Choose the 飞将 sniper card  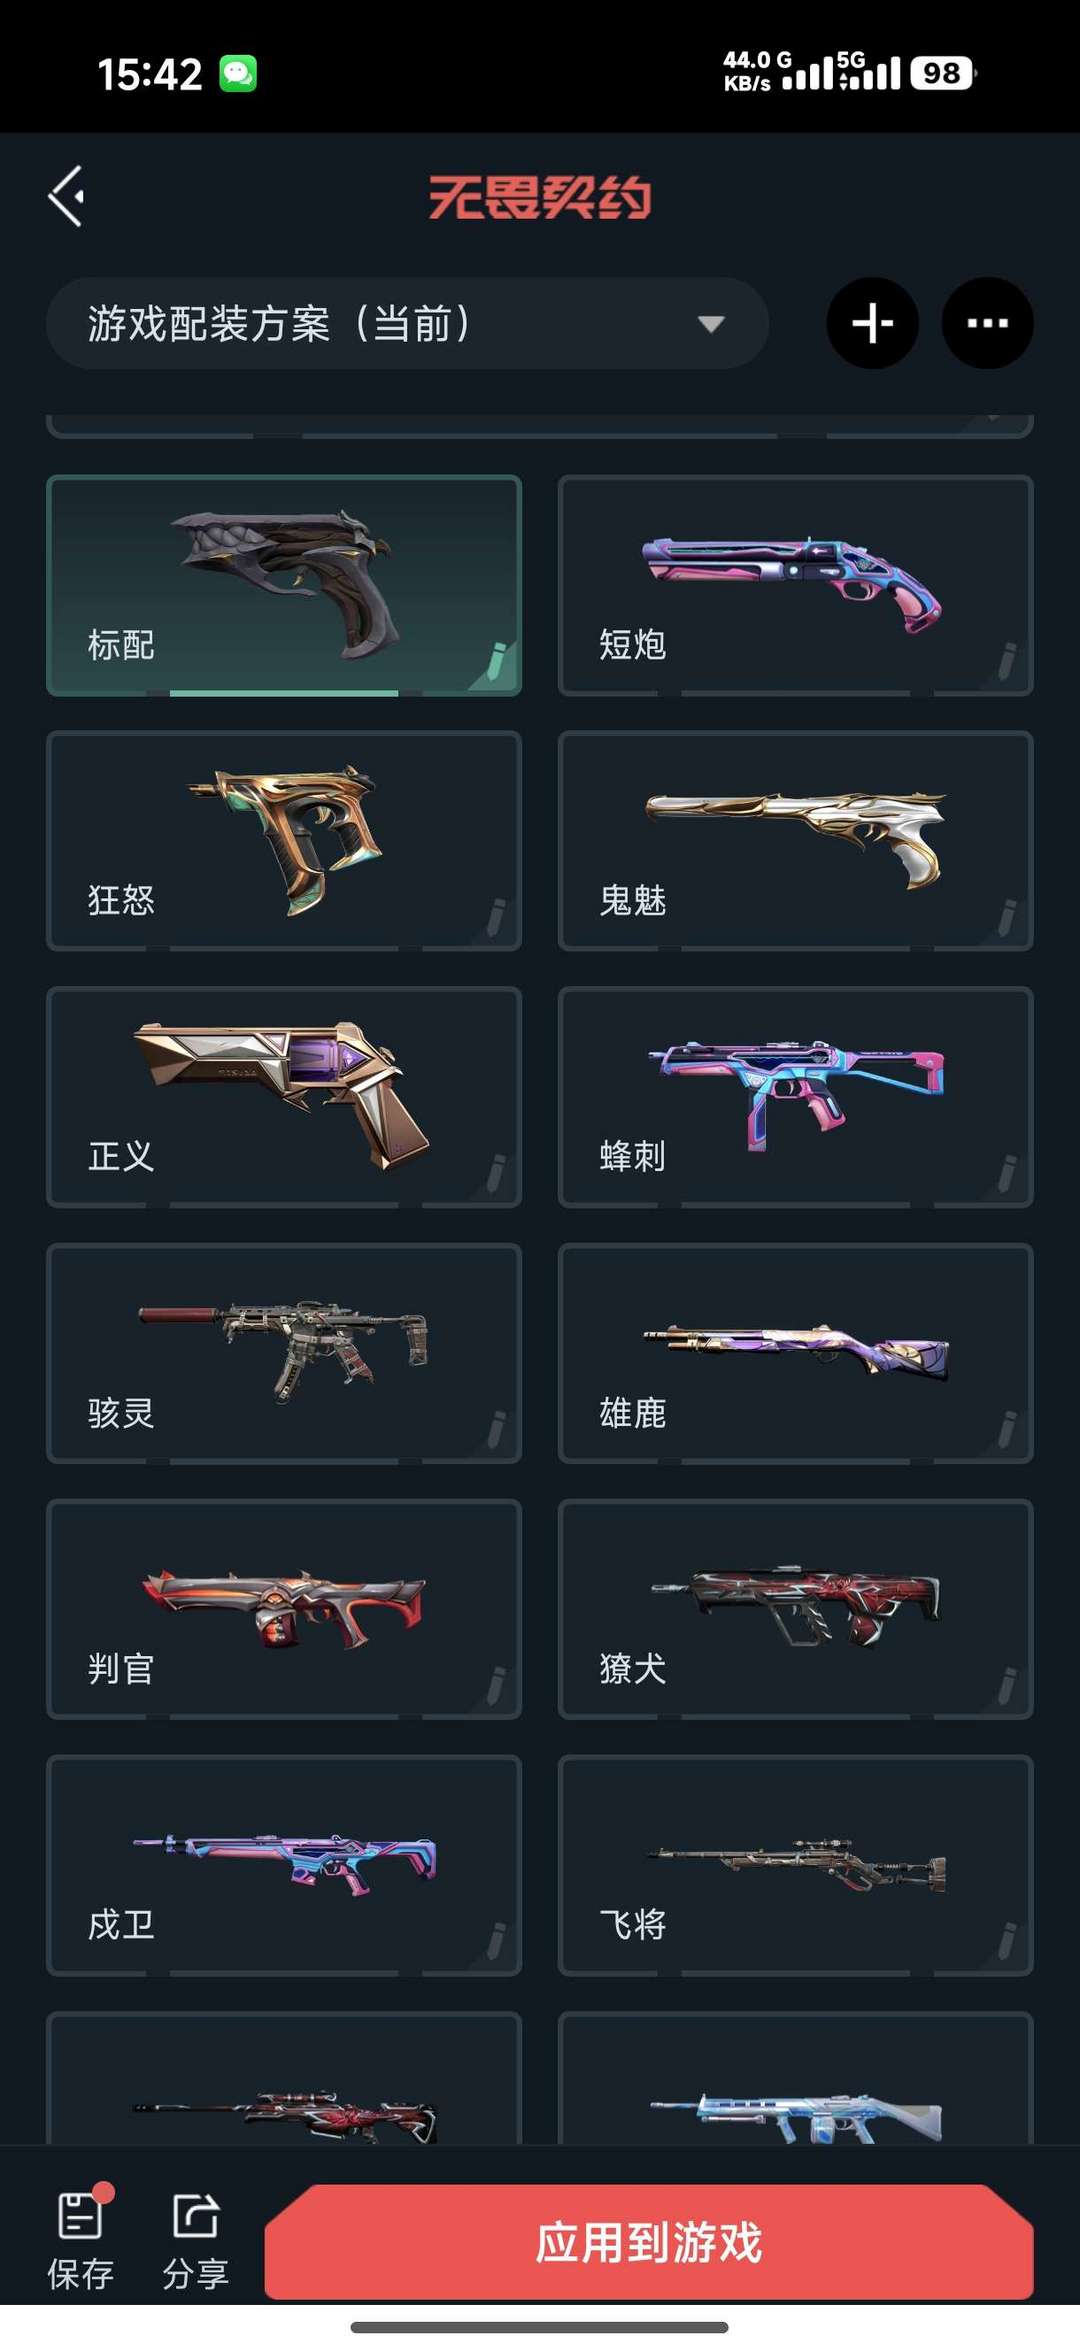[795, 1865]
